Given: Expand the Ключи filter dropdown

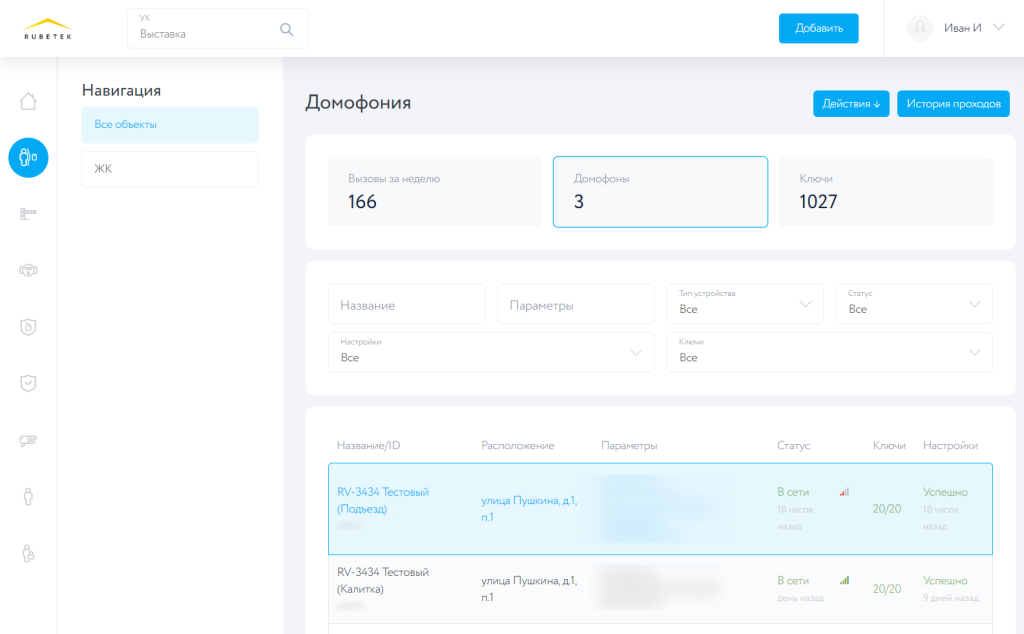Looking at the screenshot, I should 830,352.
